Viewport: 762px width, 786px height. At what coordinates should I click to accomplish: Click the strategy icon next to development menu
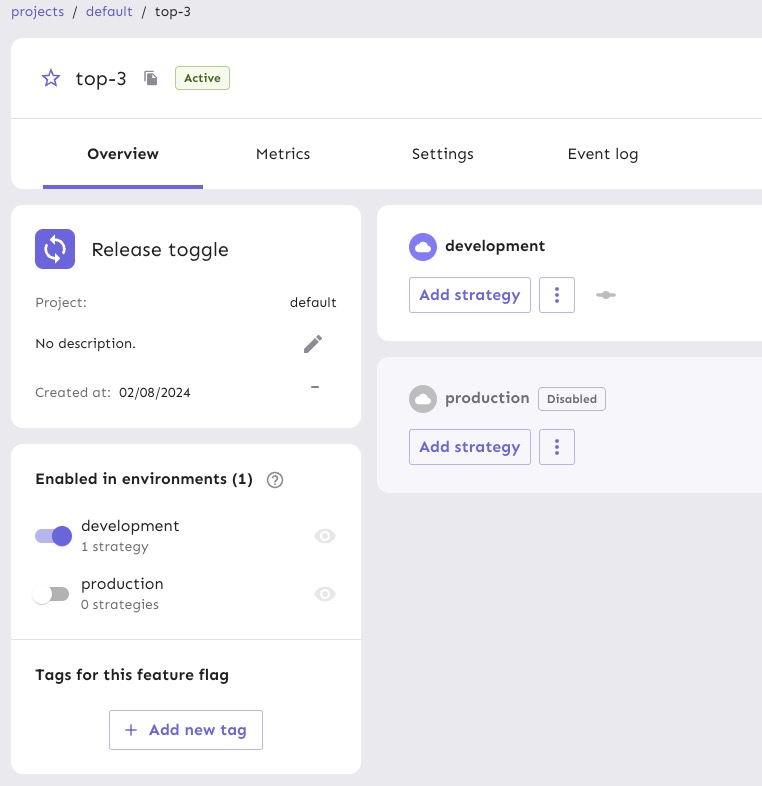(x=605, y=295)
